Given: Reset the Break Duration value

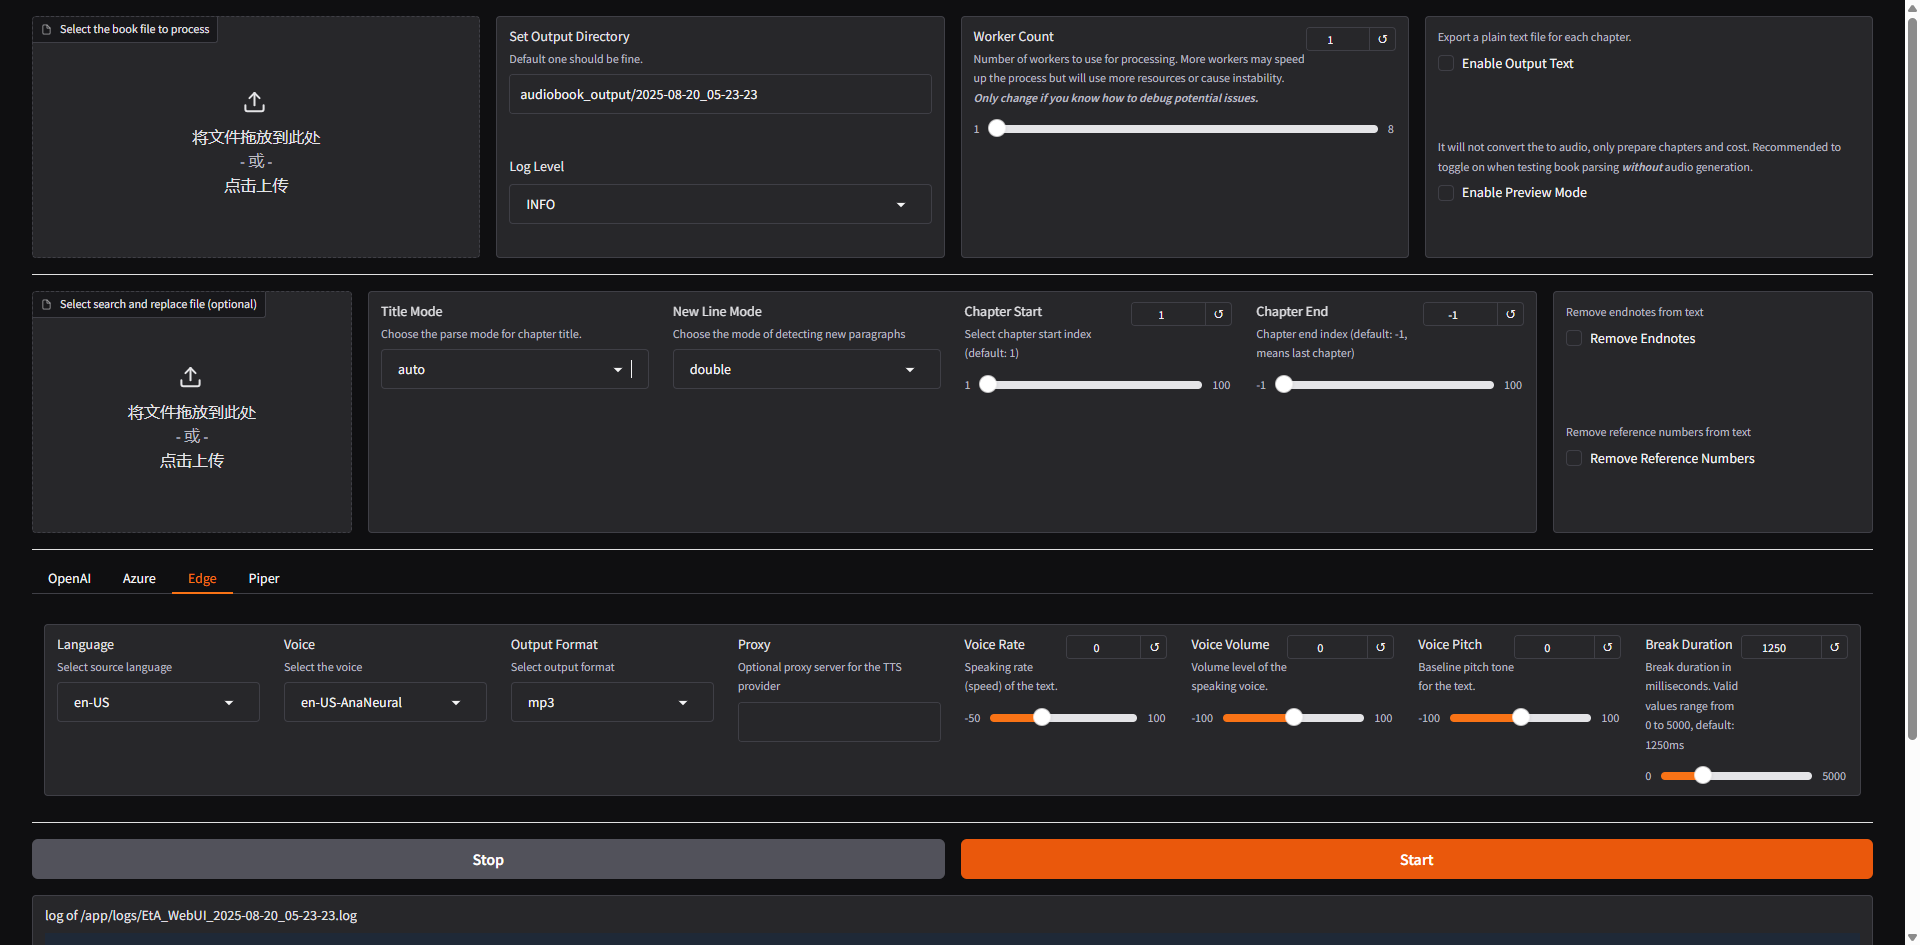Looking at the screenshot, I should (1834, 647).
